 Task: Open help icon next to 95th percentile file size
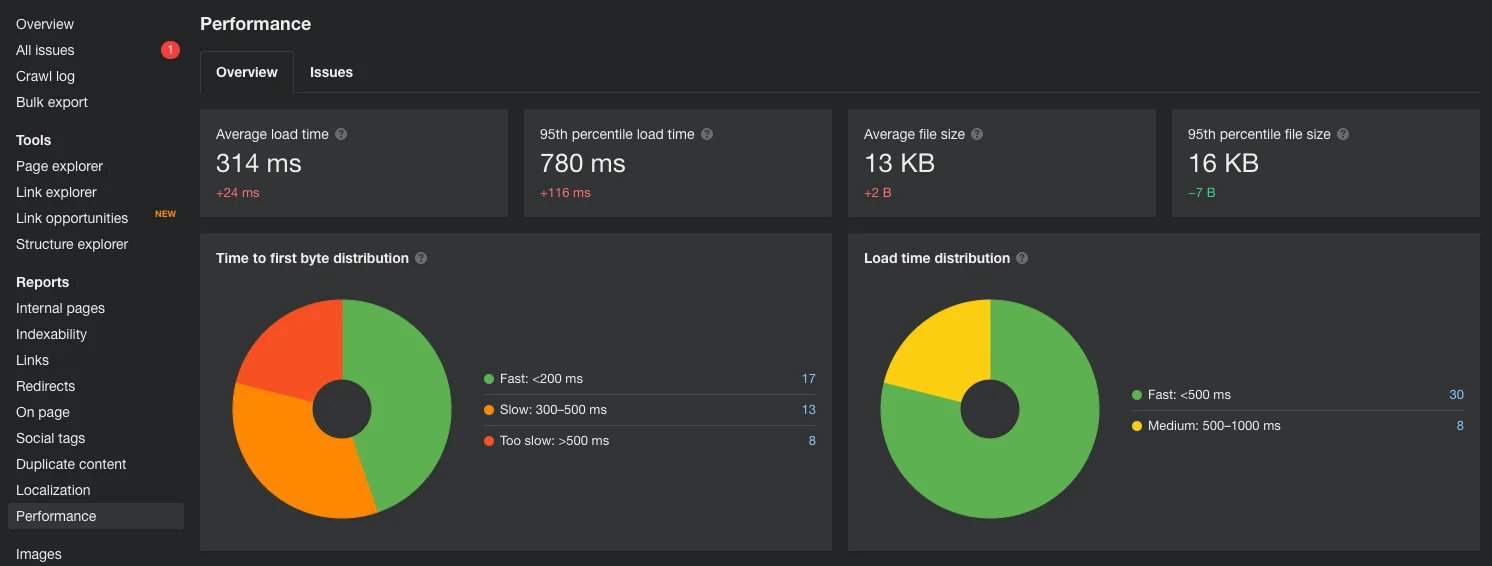pos(1343,134)
